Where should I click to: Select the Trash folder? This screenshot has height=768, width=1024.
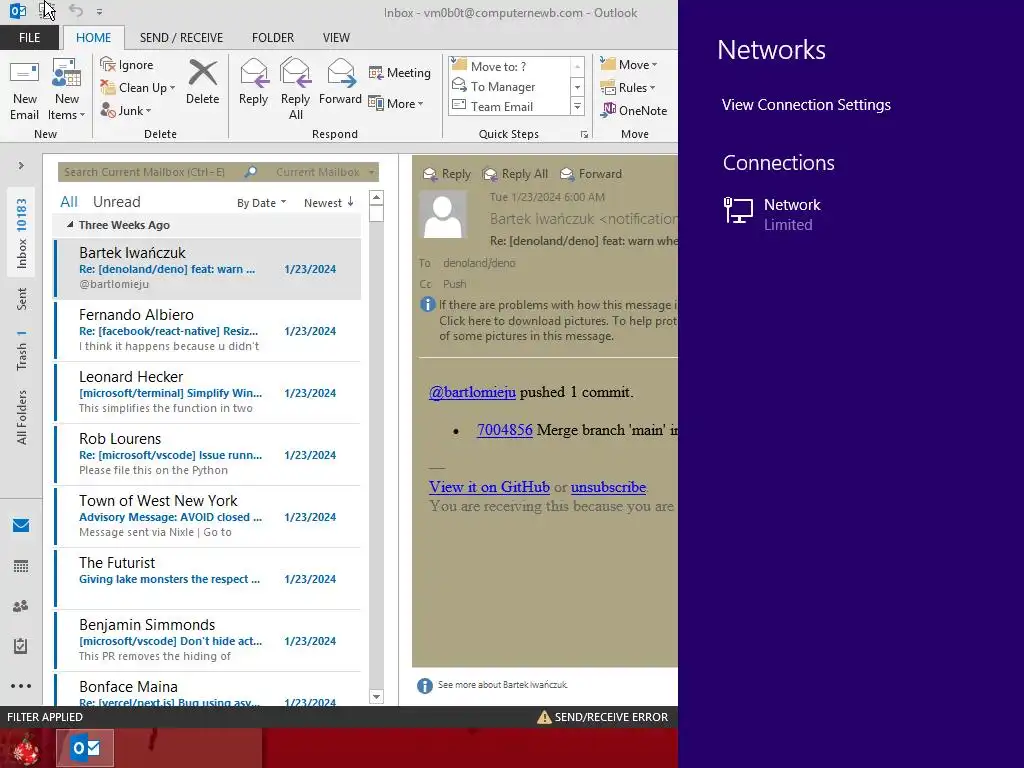click(x=22, y=349)
